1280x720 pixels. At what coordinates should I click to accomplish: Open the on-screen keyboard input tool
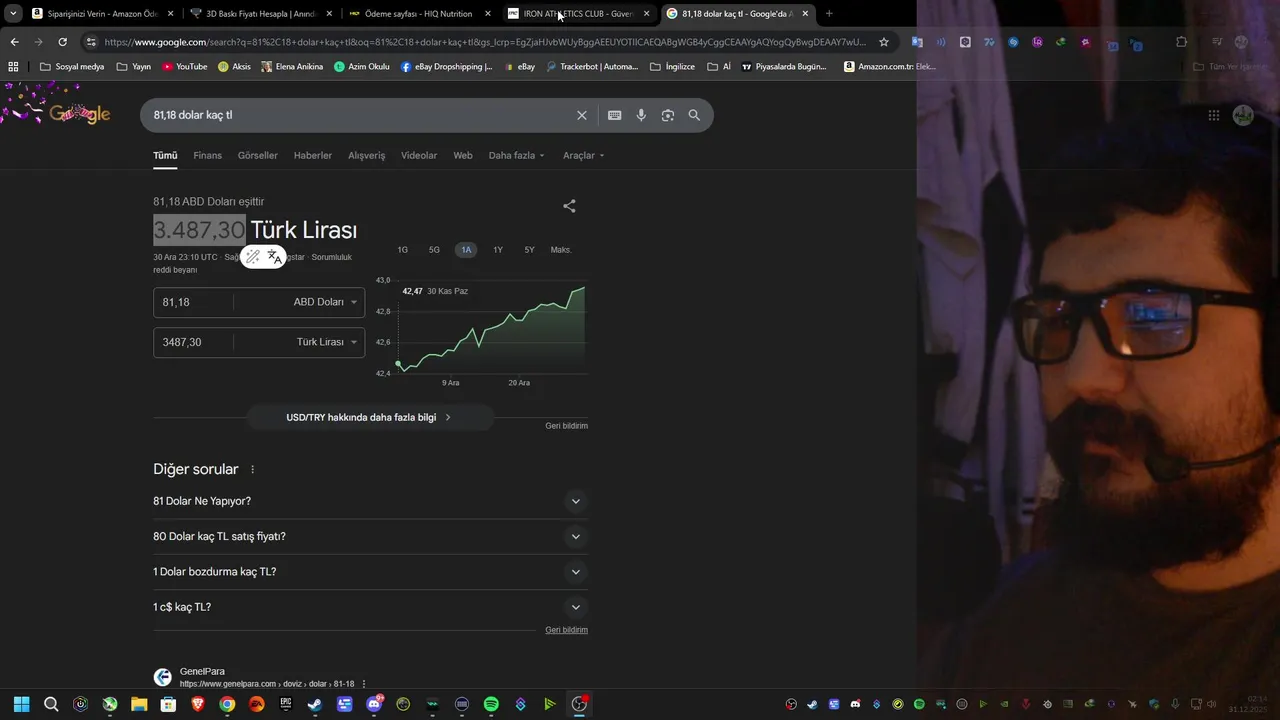click(x=615, y=115)
